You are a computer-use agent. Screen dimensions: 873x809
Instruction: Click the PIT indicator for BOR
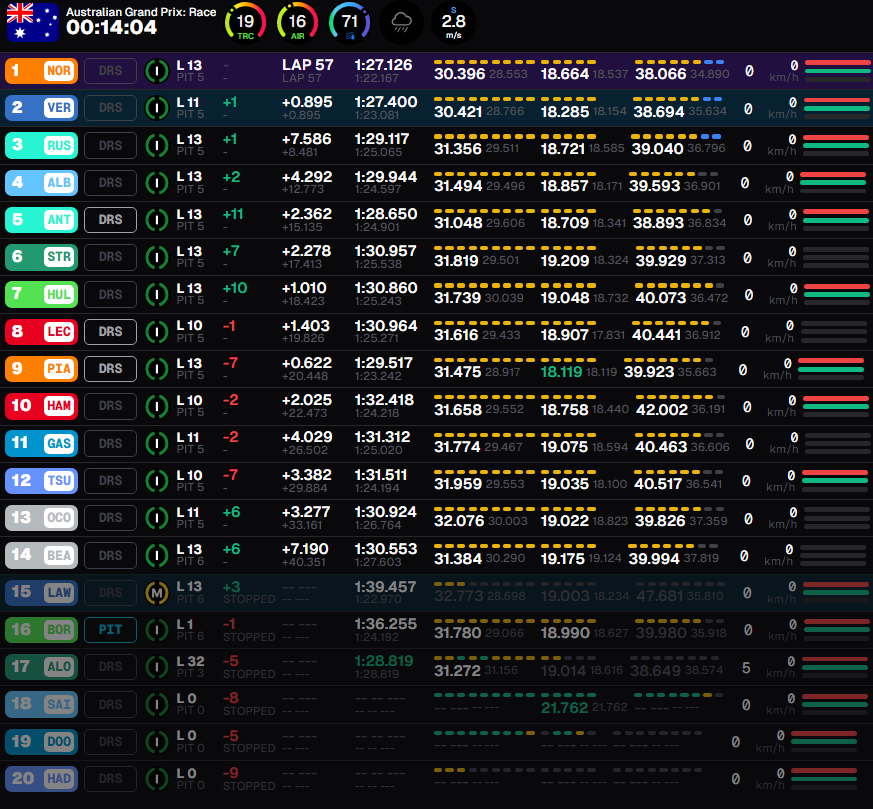click(110, 630)
